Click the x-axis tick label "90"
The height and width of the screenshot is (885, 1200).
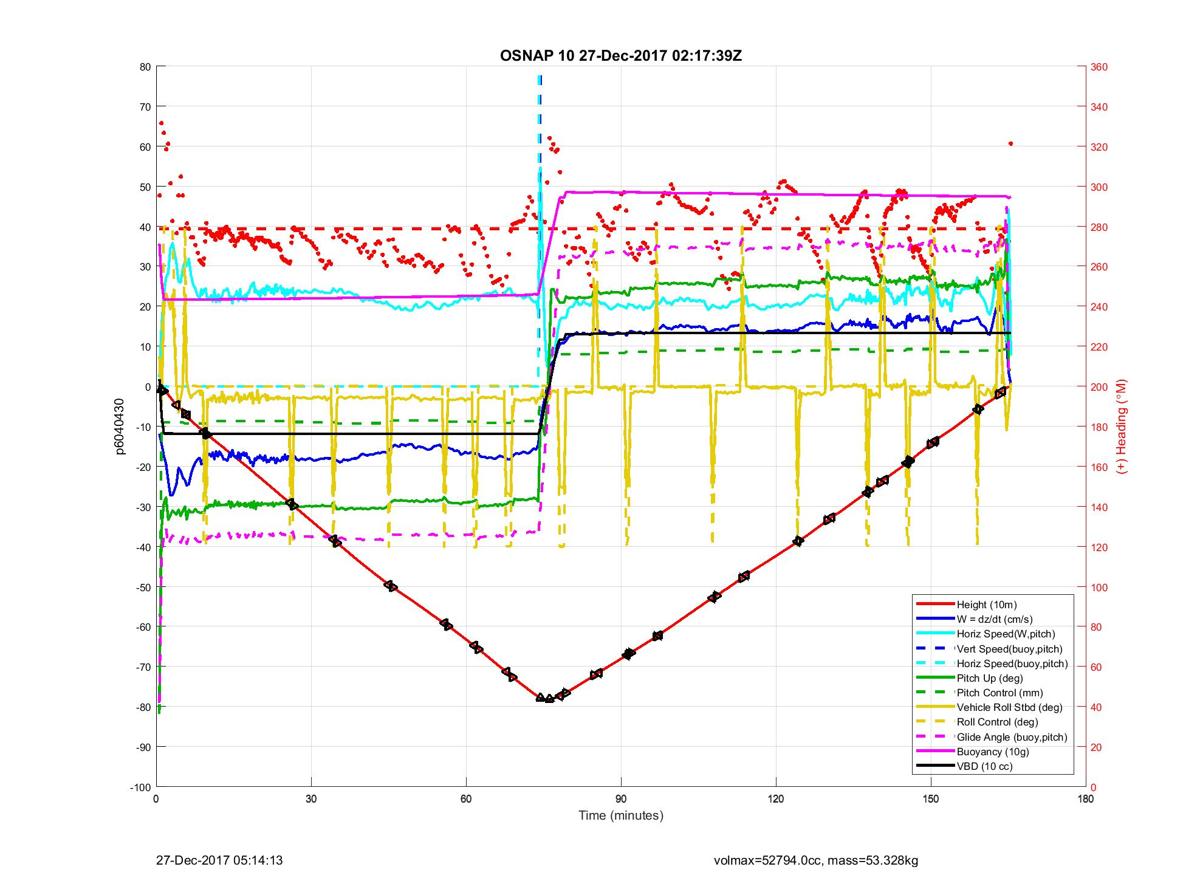coord(621,799)
